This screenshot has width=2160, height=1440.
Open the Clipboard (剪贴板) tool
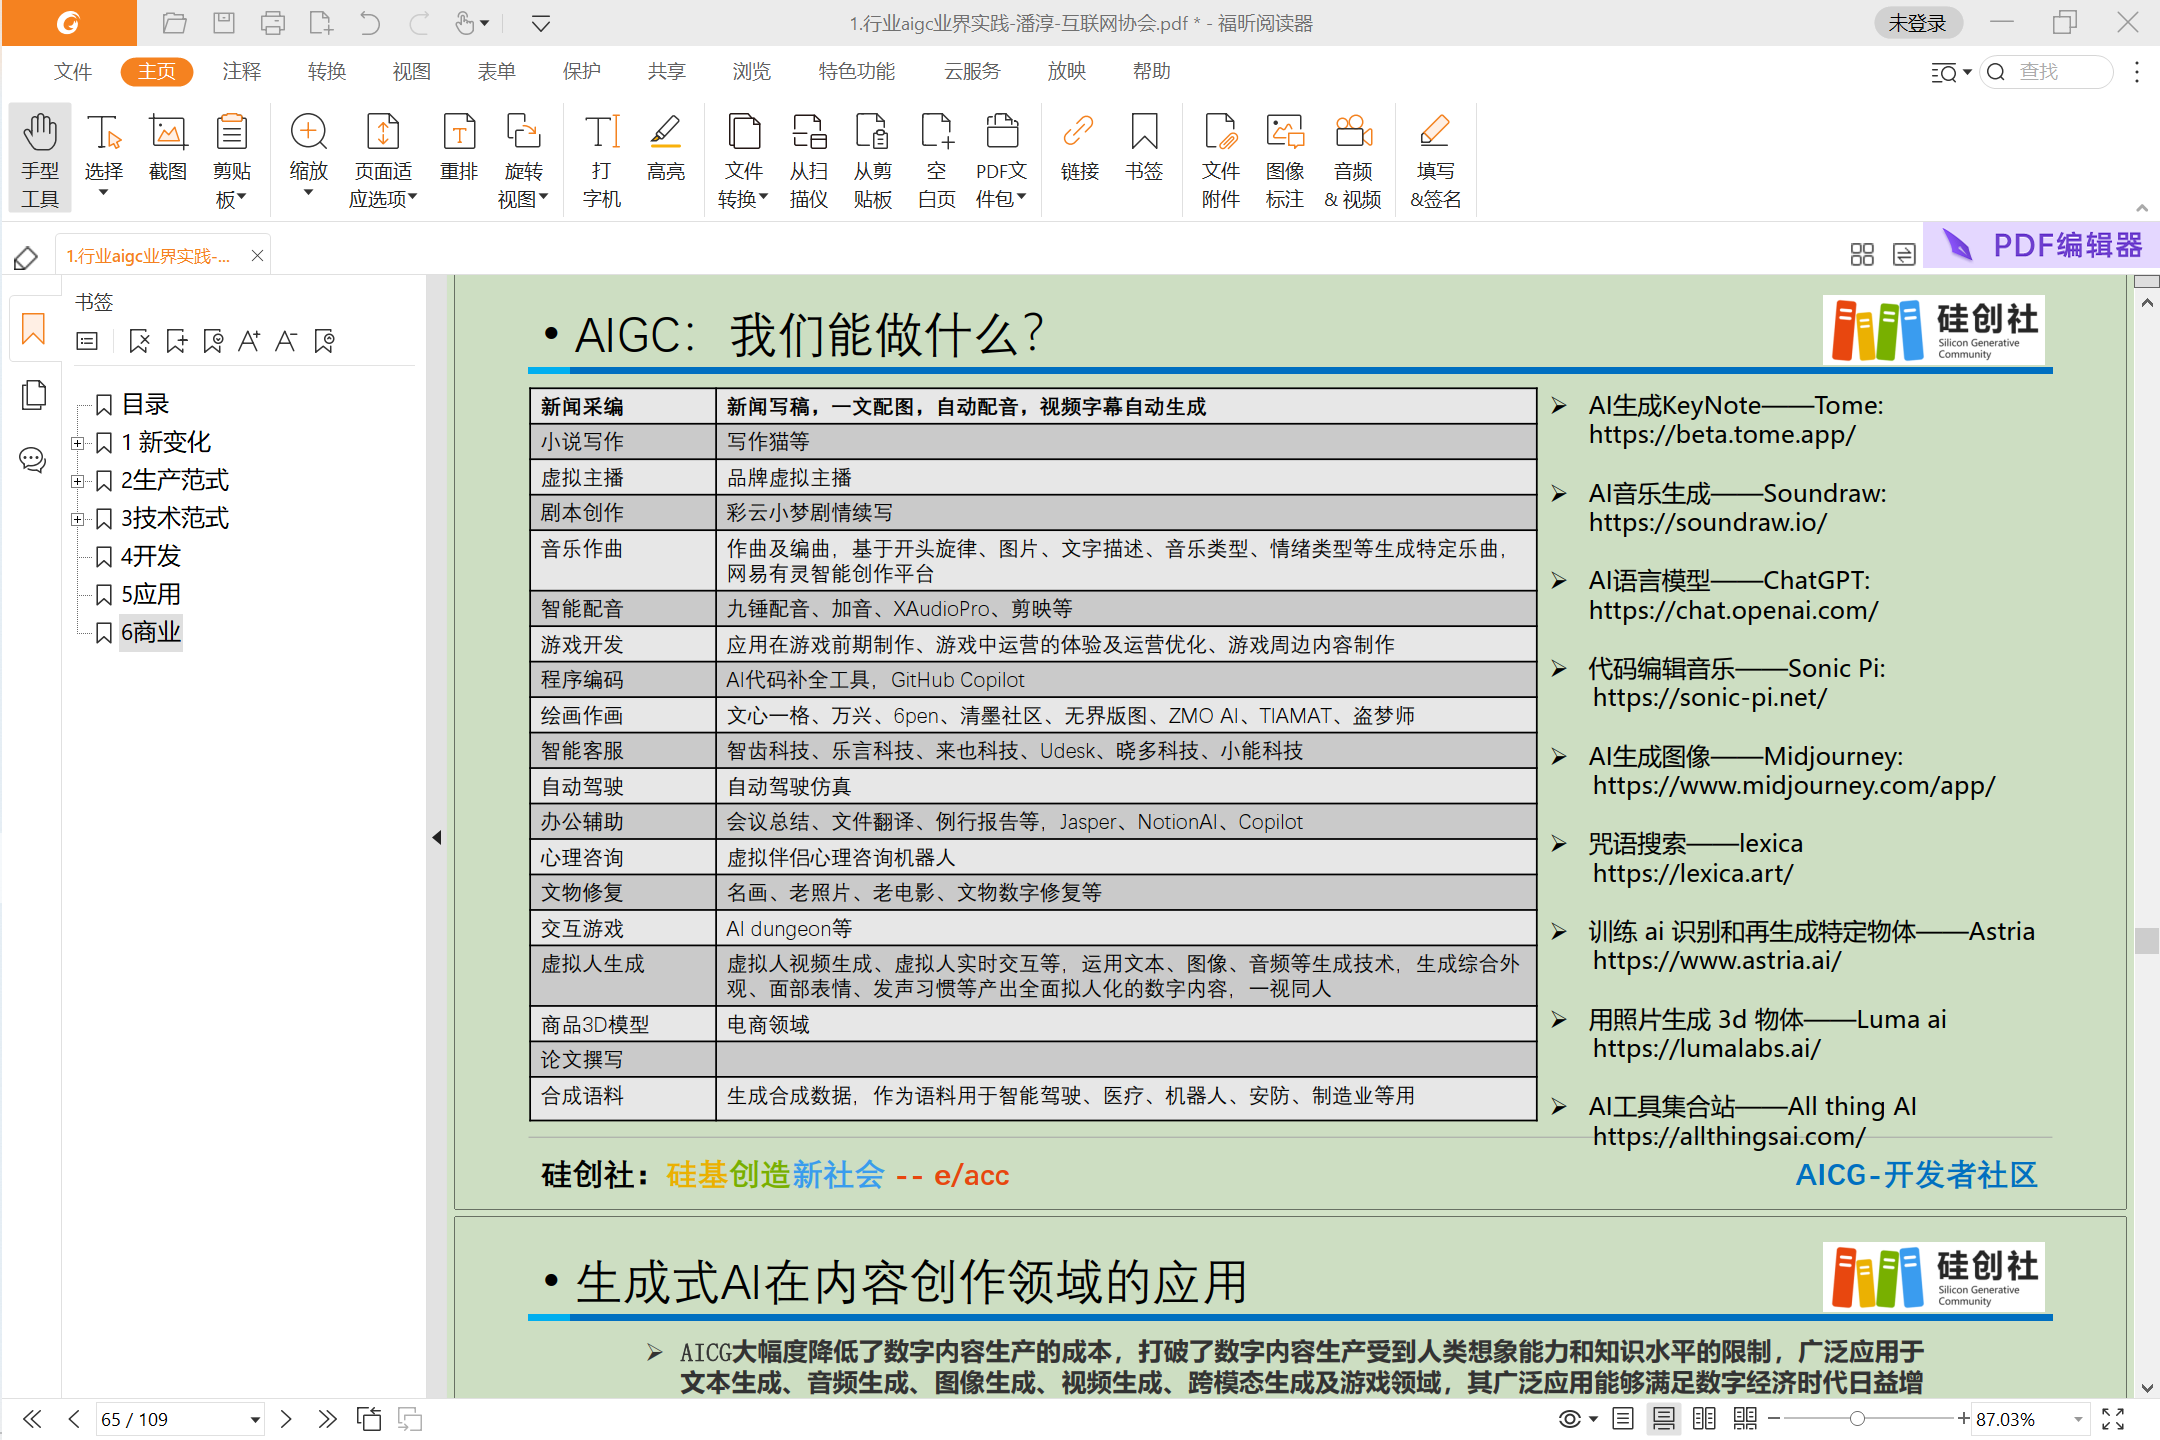click(232, 159)
